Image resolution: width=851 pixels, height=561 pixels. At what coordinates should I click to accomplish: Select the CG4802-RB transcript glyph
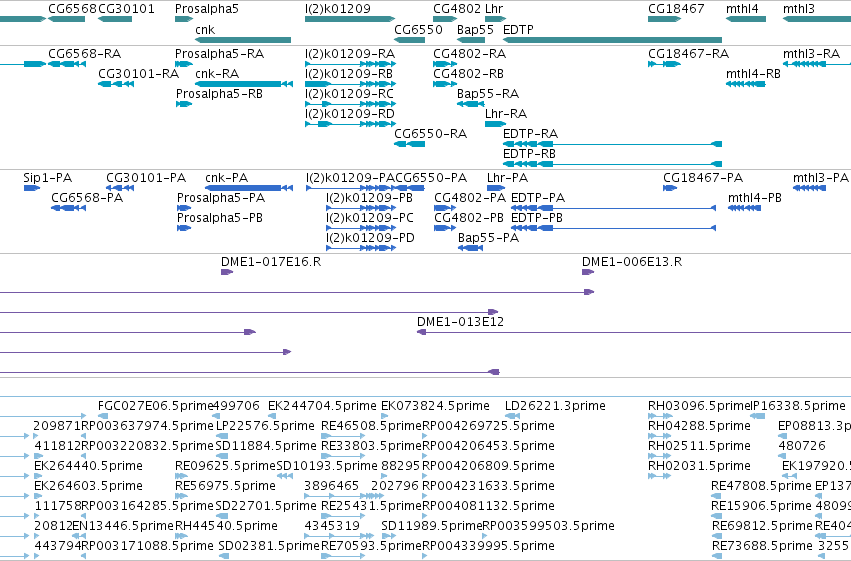[445, 84]
